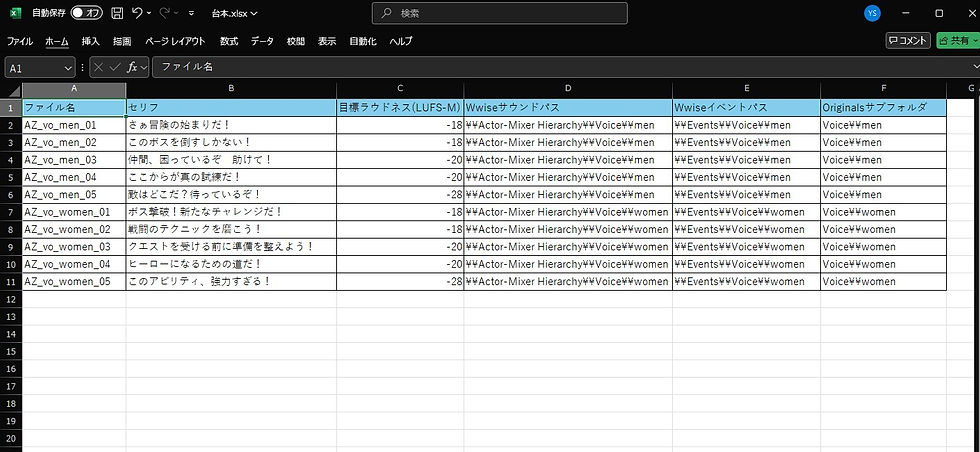
Task: Select row 1 header number
Action: (x=11, y=108)
